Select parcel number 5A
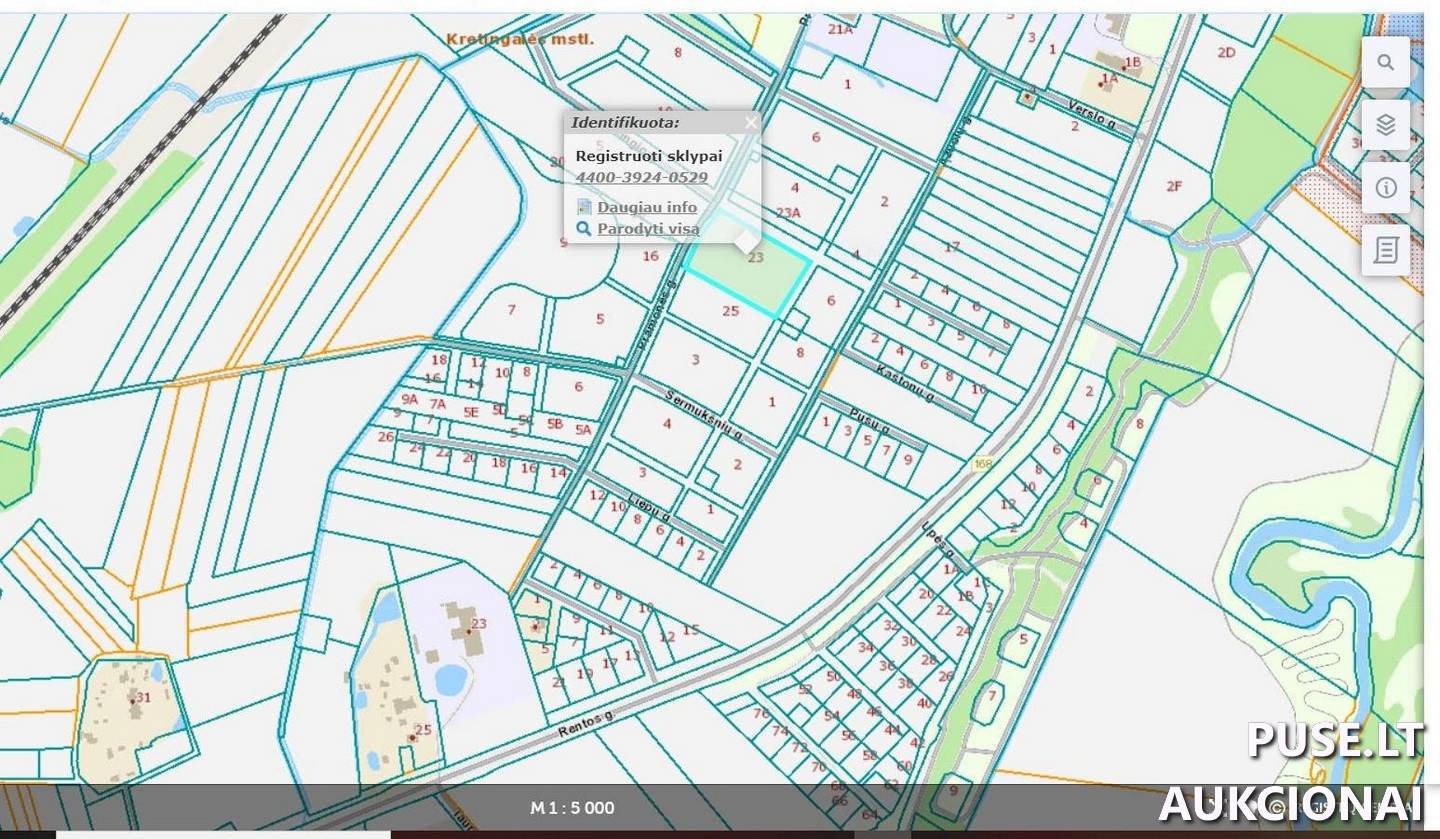Viewport: 1440px width, 839px height. click(x=583, y=430)
